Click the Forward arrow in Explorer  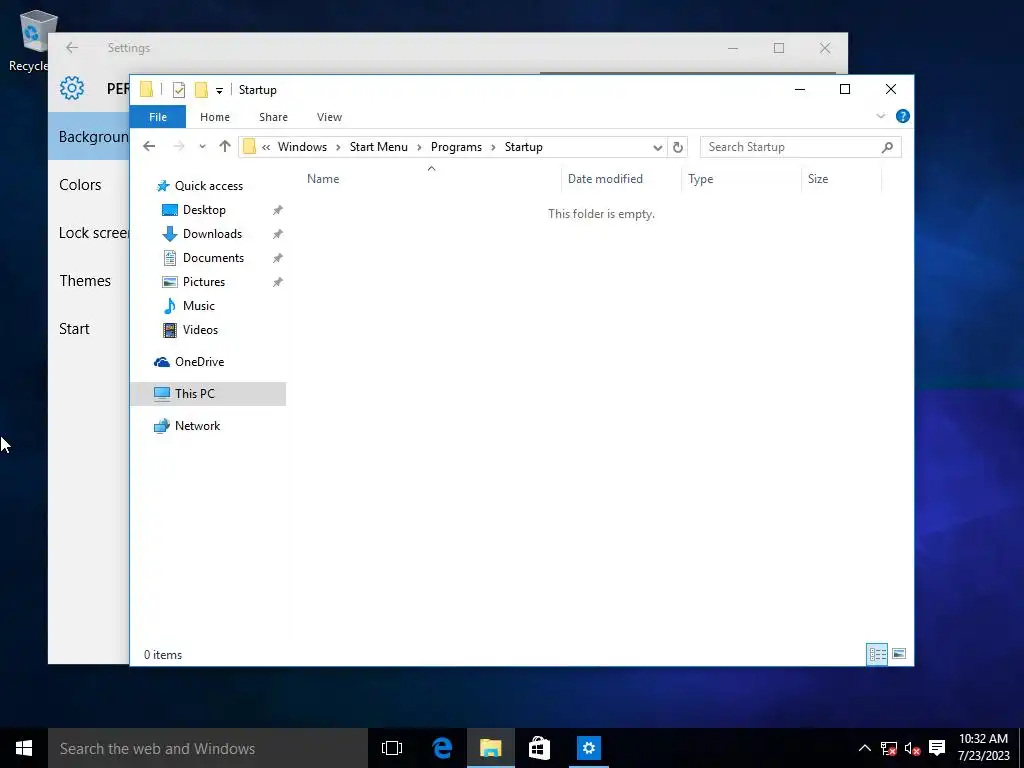coord(178,146)
